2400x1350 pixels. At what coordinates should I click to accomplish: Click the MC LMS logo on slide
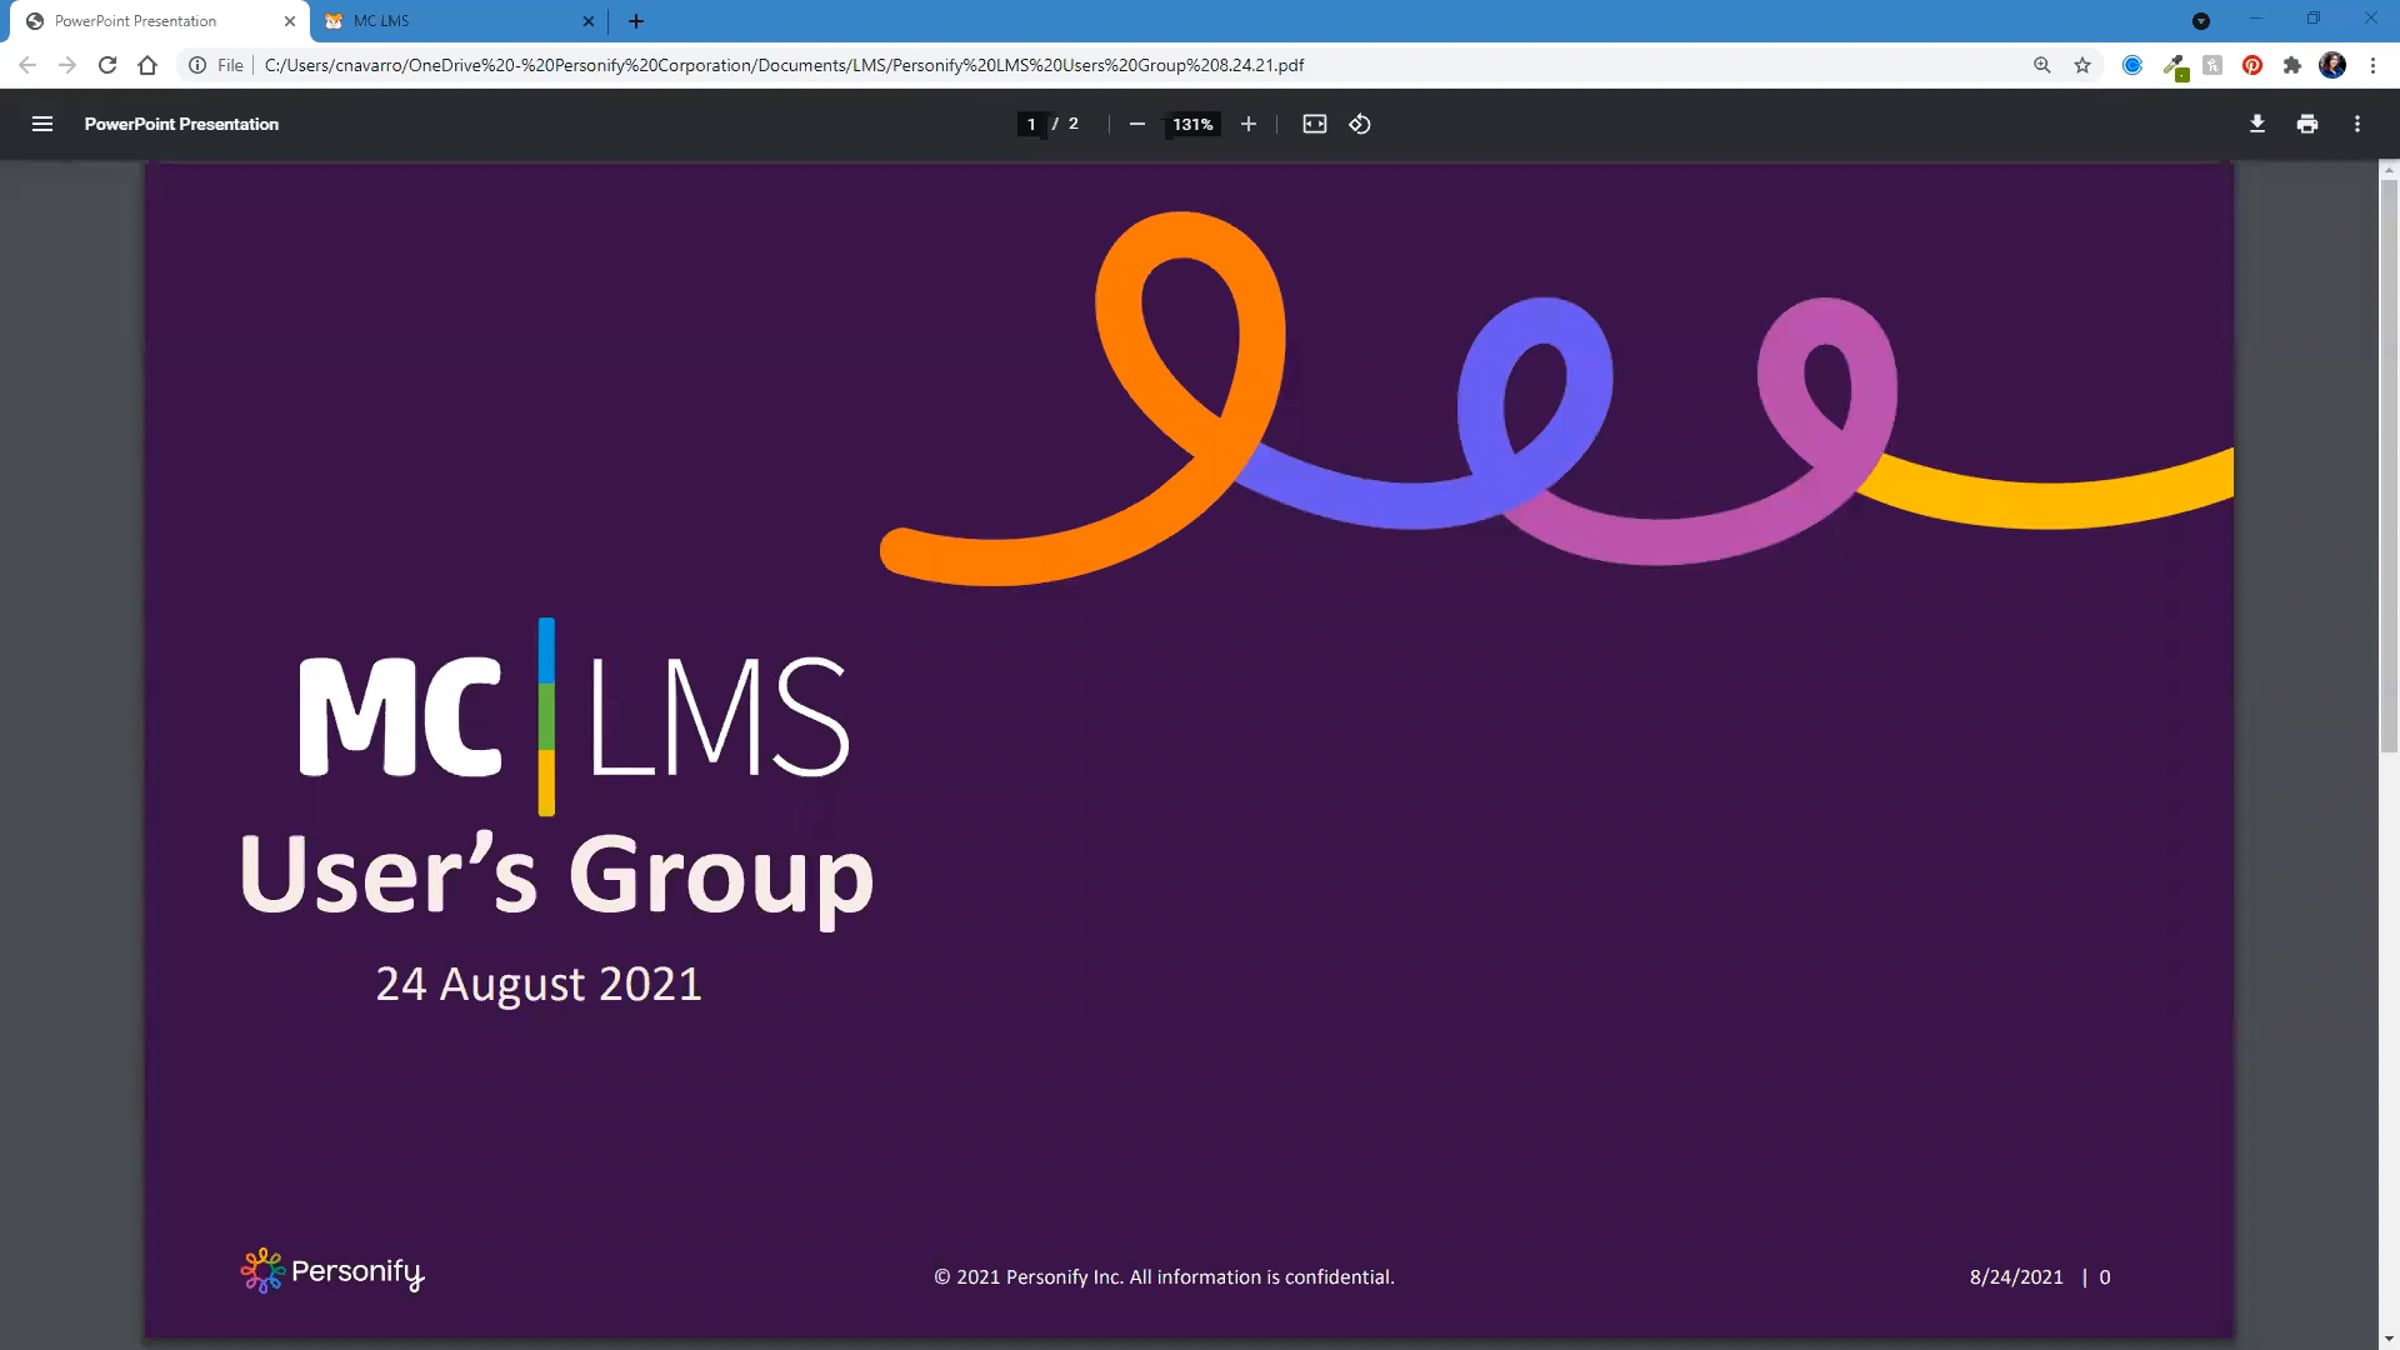pyautogui.click(x=574, y=717)
